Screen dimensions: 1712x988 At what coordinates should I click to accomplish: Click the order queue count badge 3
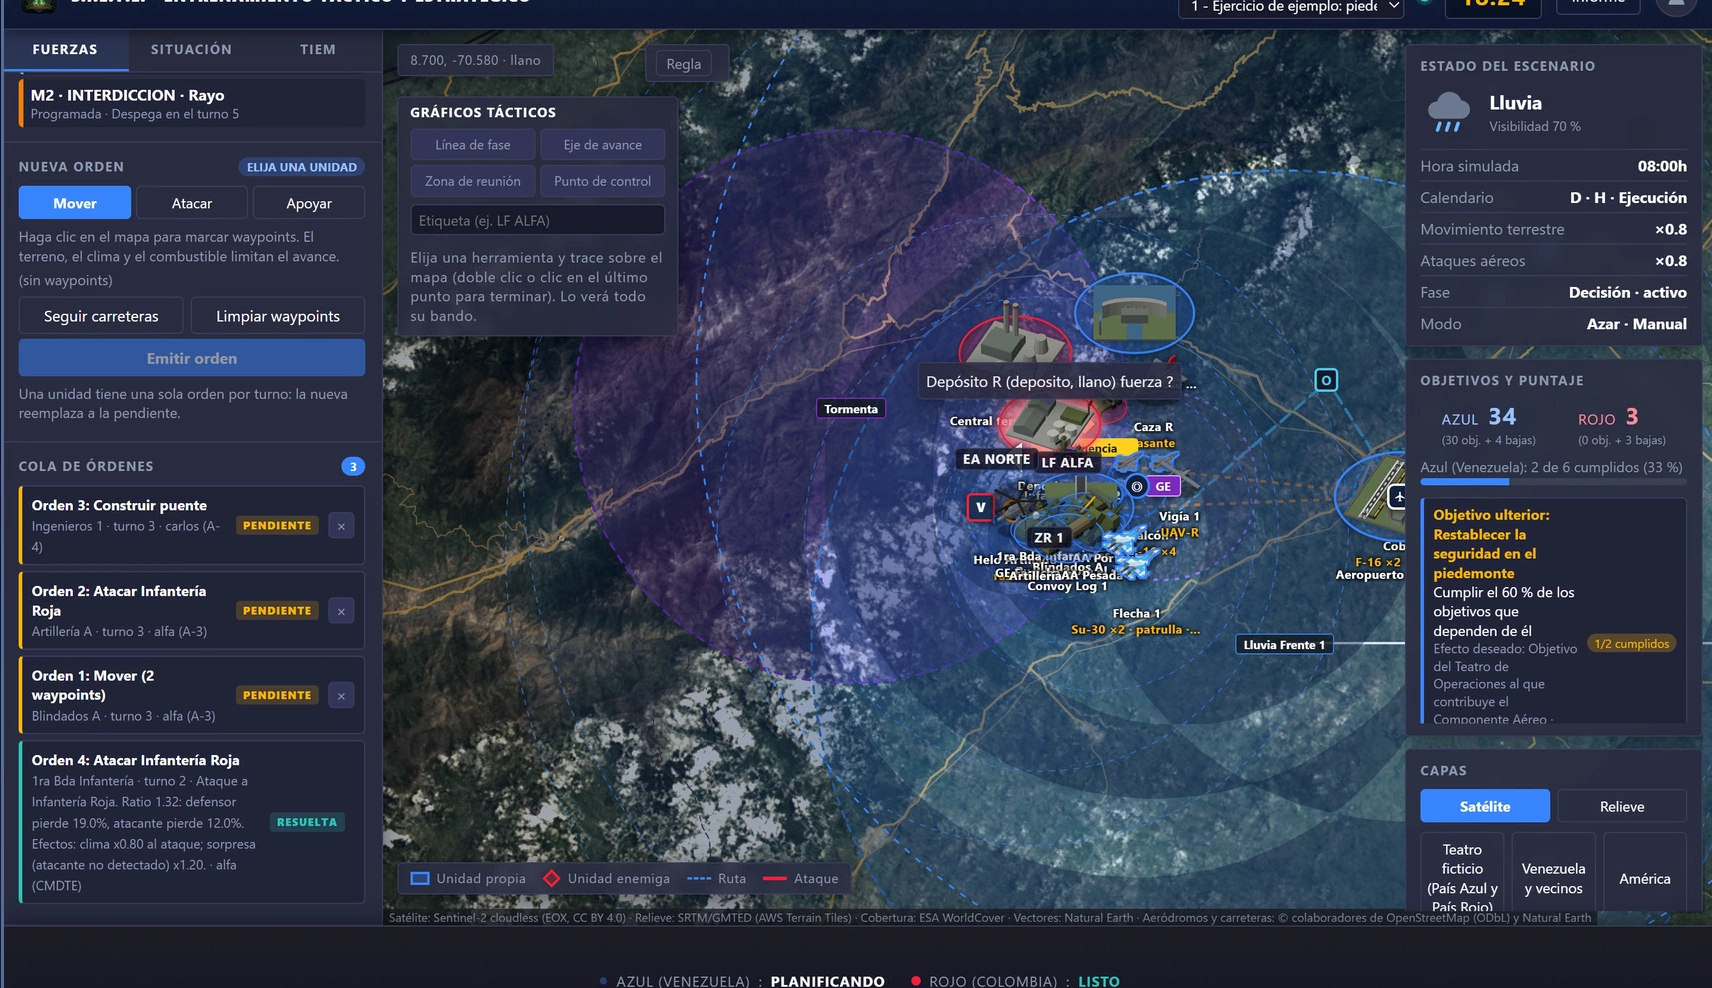coord(353,466)
